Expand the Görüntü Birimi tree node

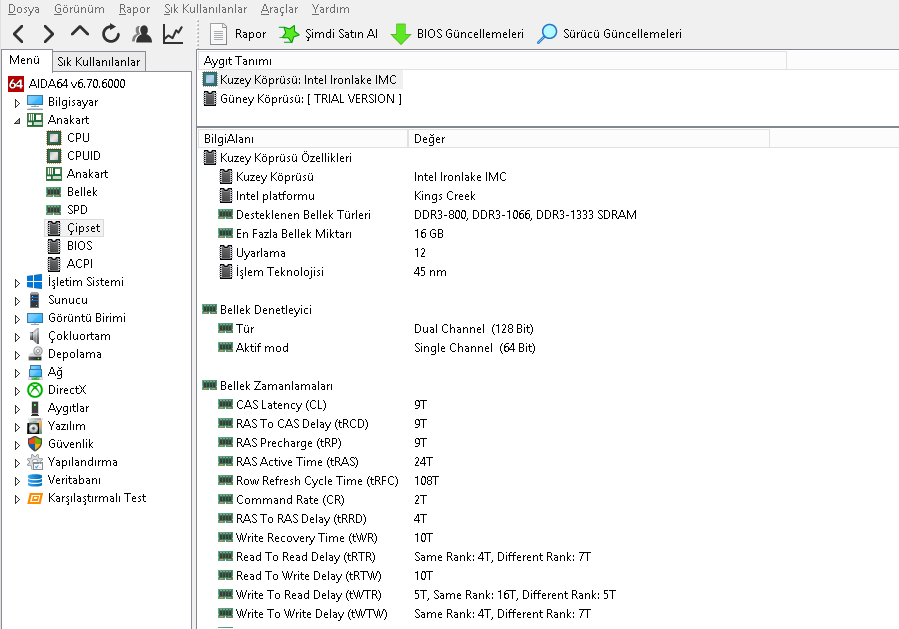pos(17,319)
